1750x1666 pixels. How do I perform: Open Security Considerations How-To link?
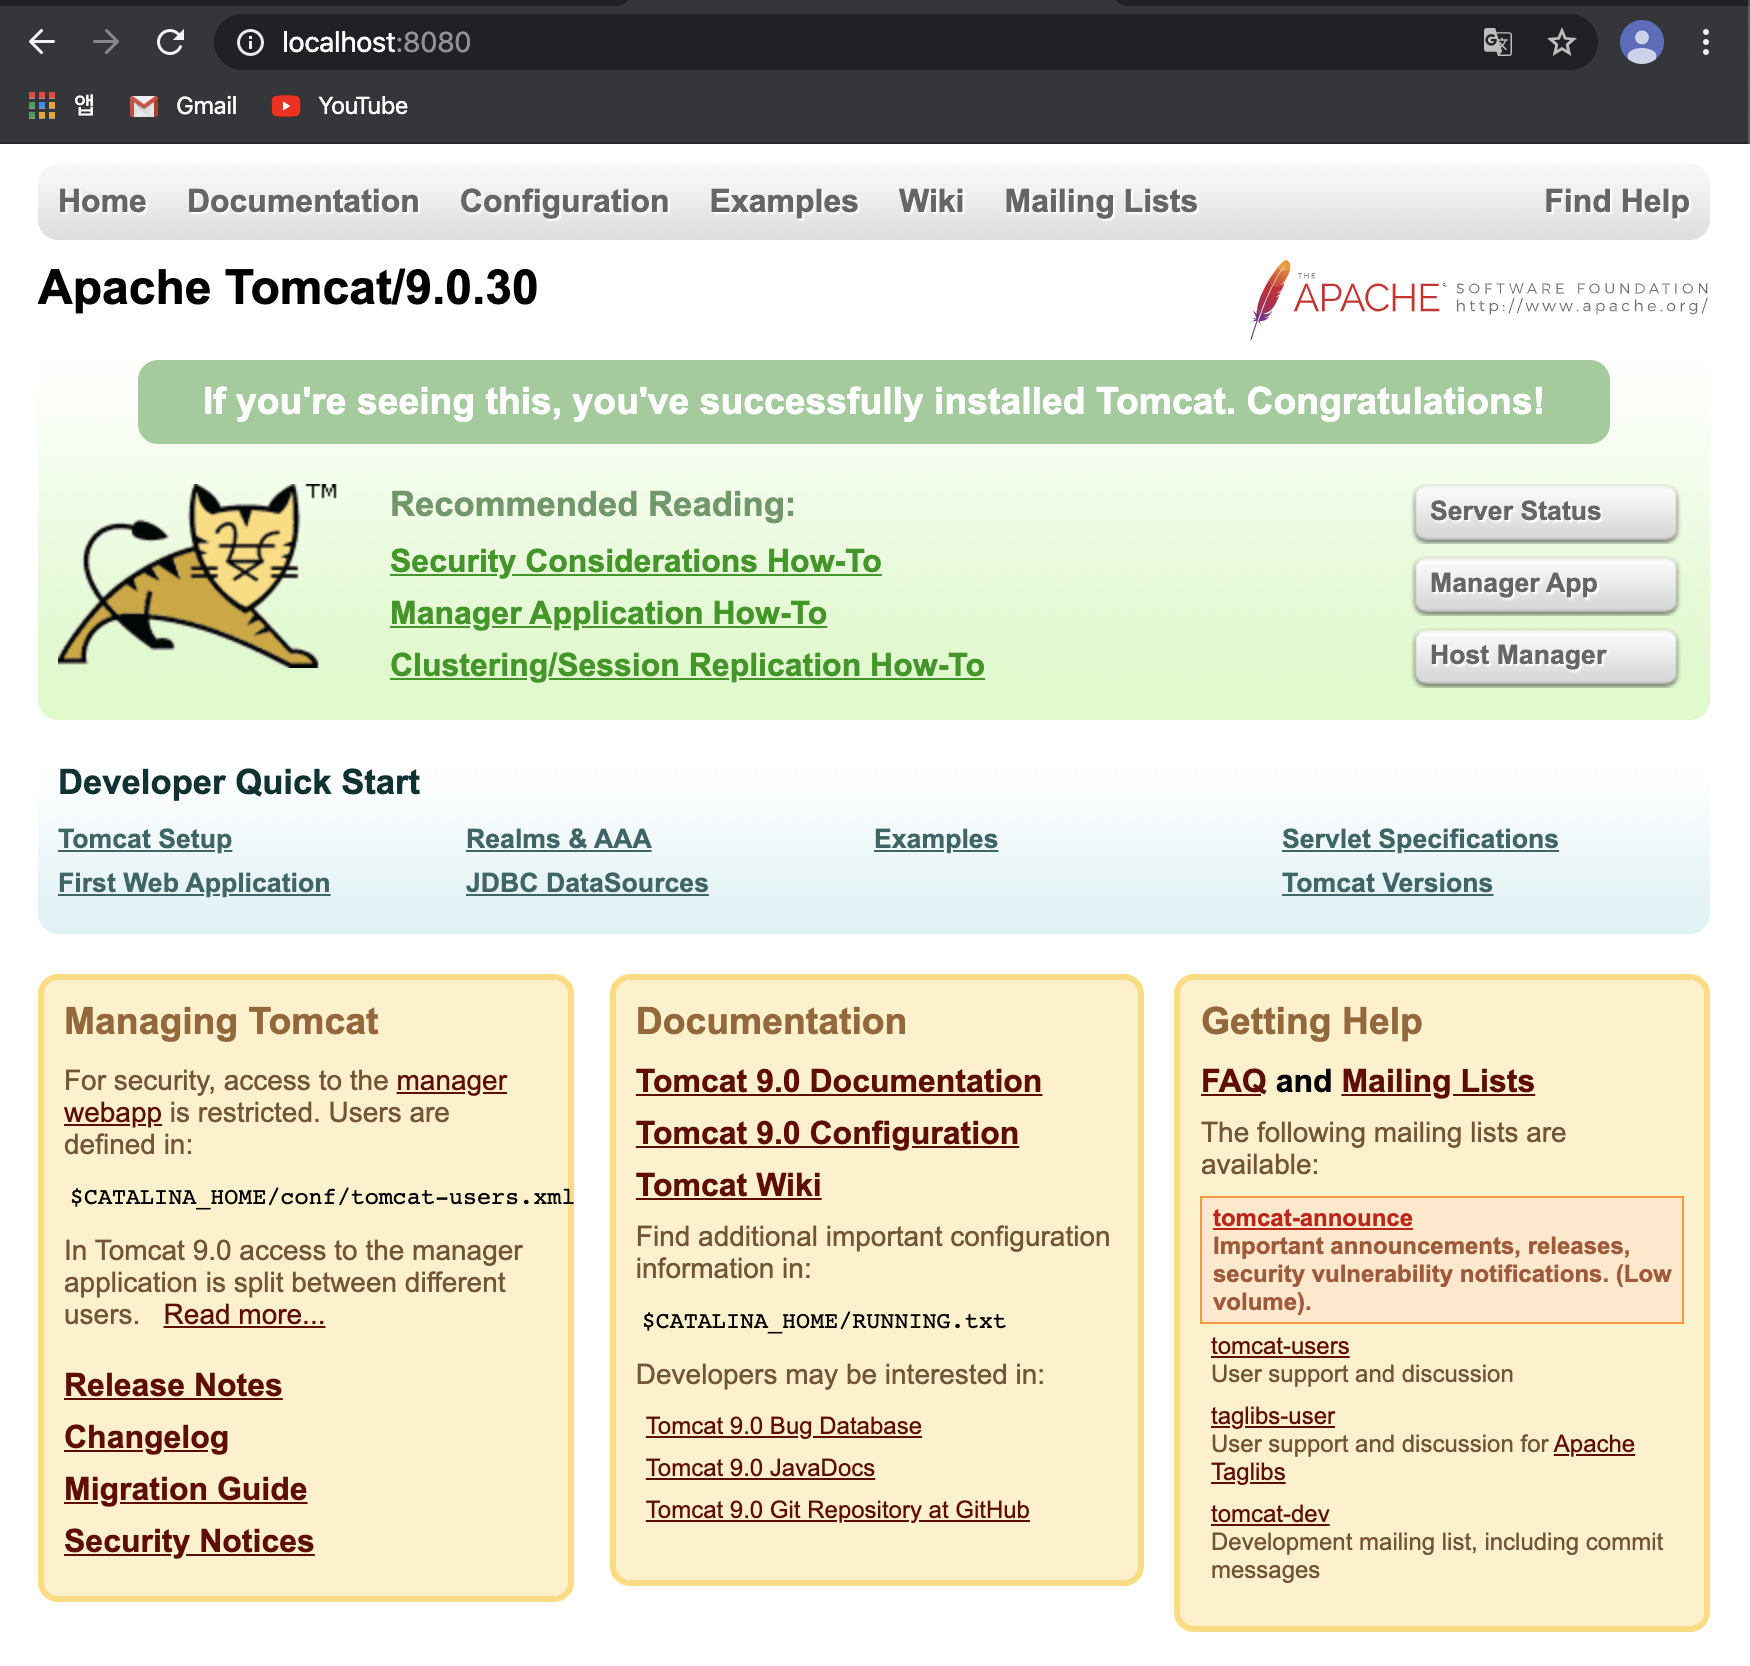click(x=636, y=561)
